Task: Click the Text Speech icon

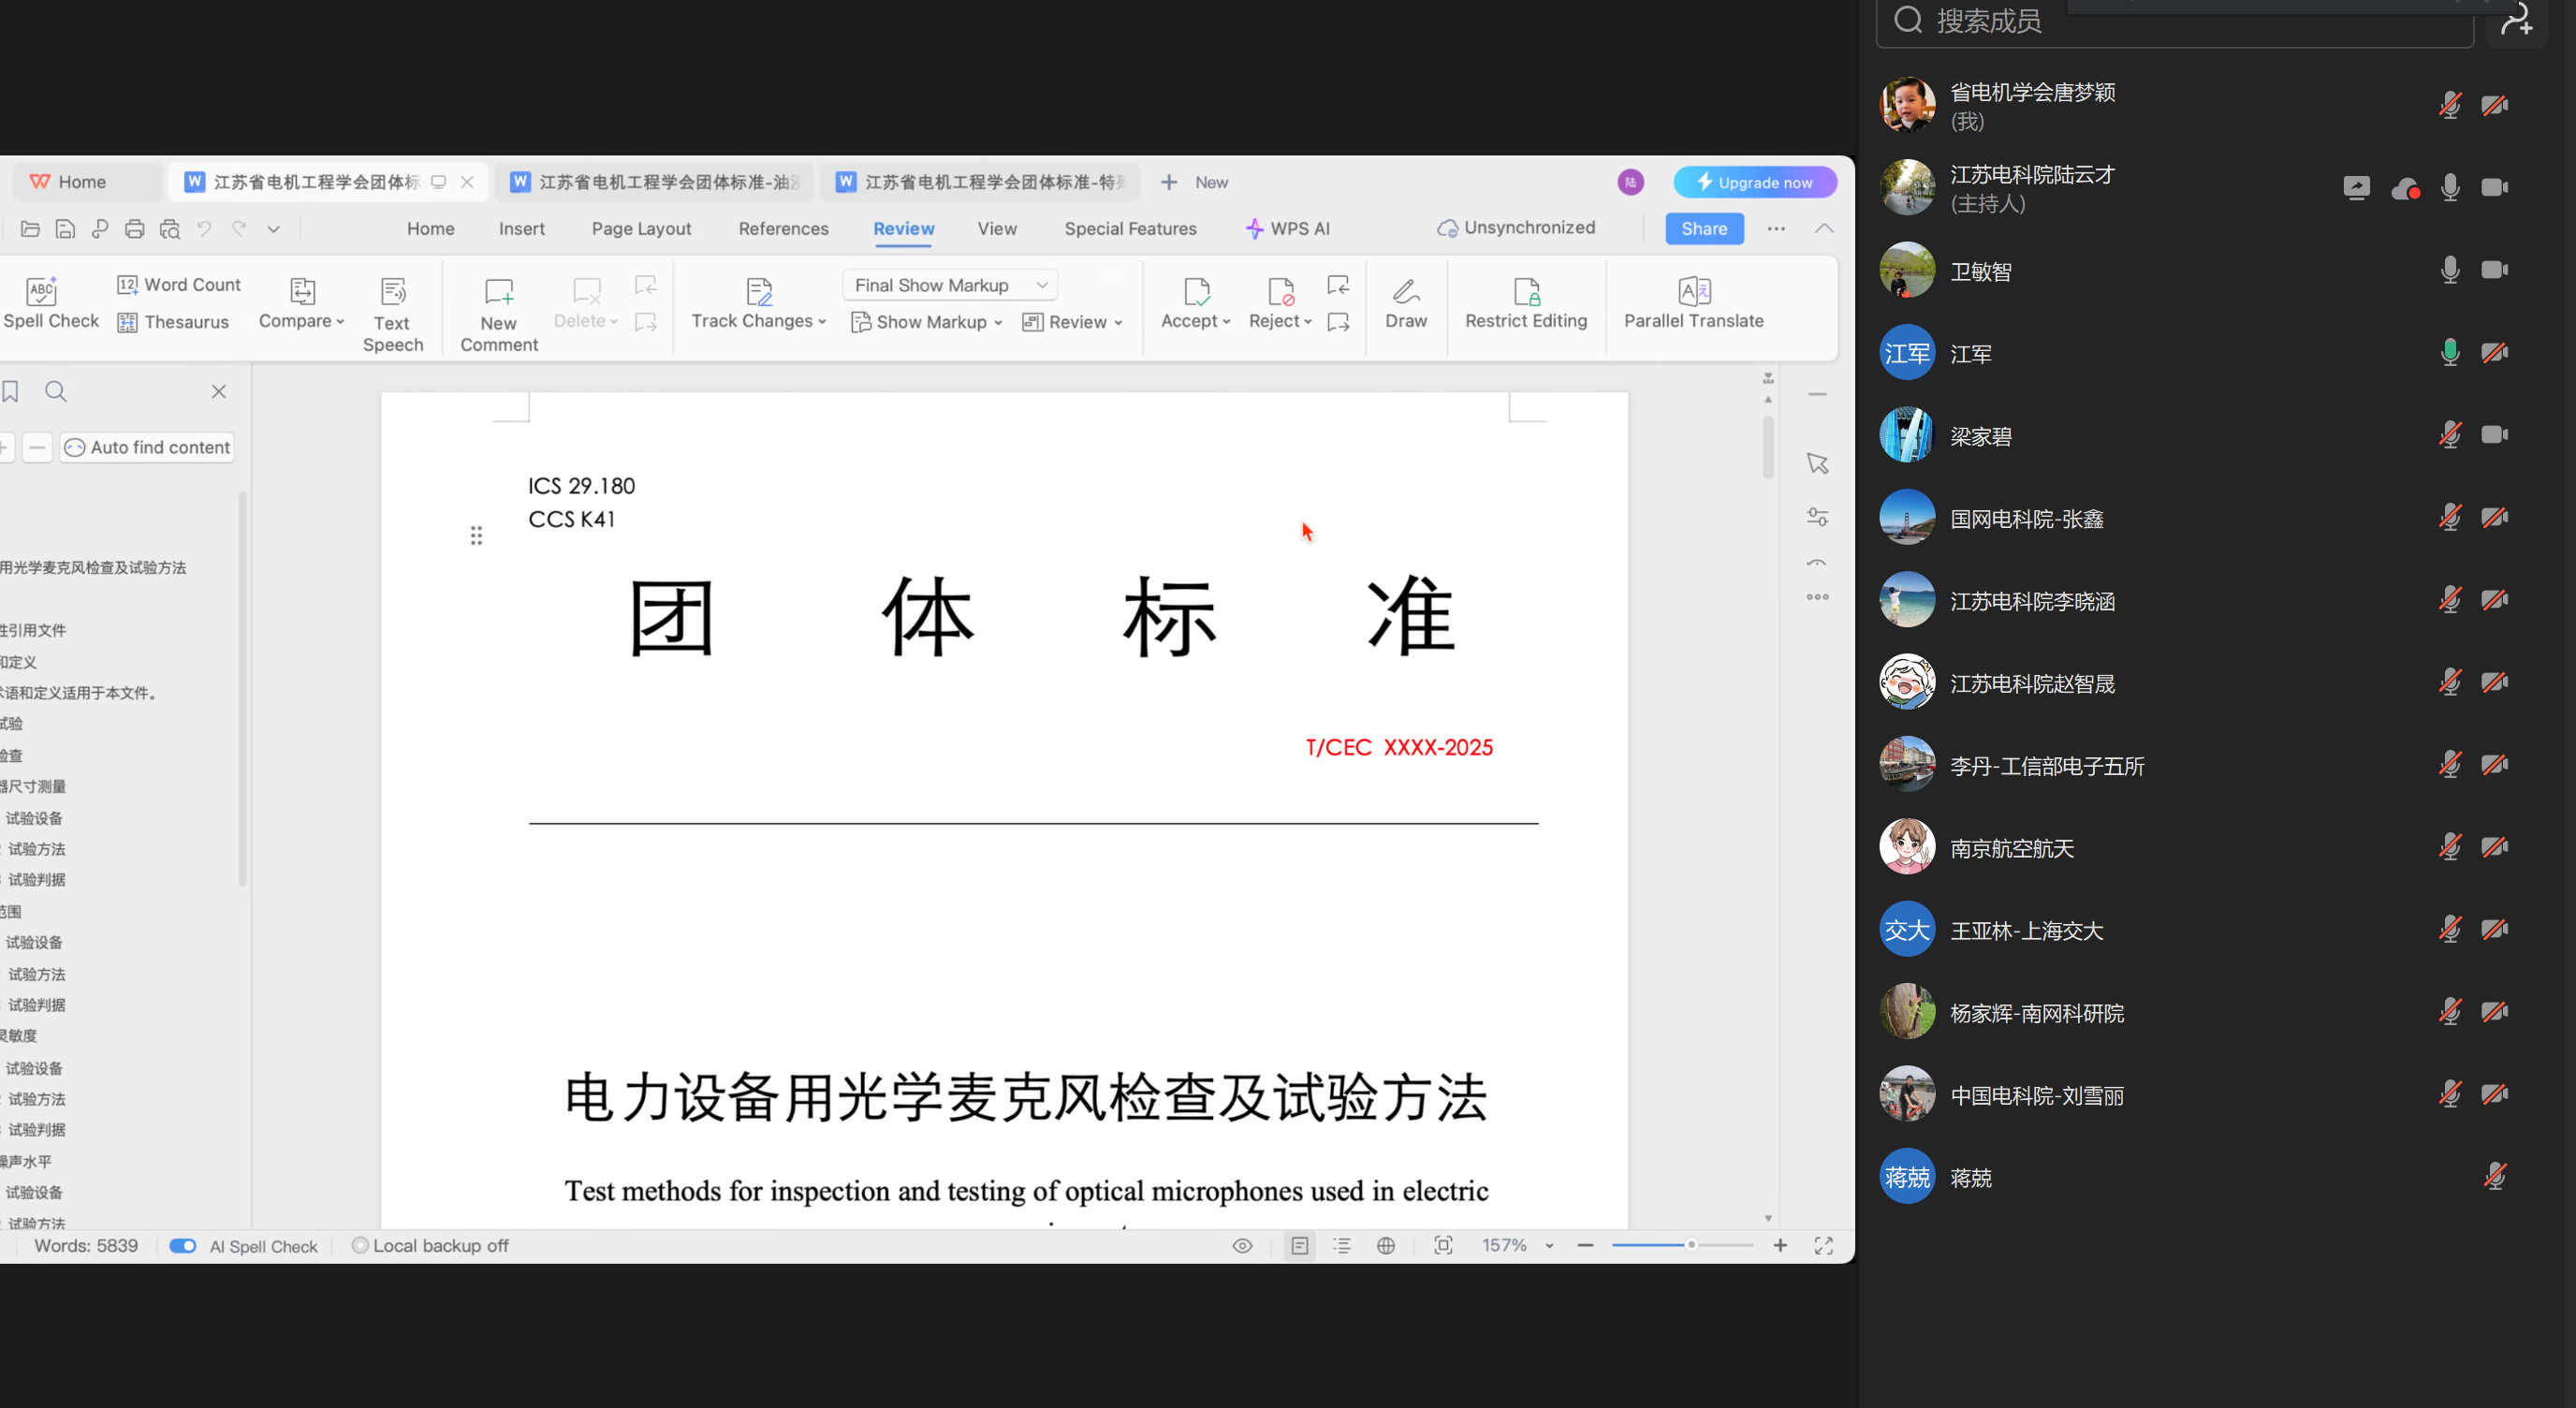Action: click(x=393, y=292)
